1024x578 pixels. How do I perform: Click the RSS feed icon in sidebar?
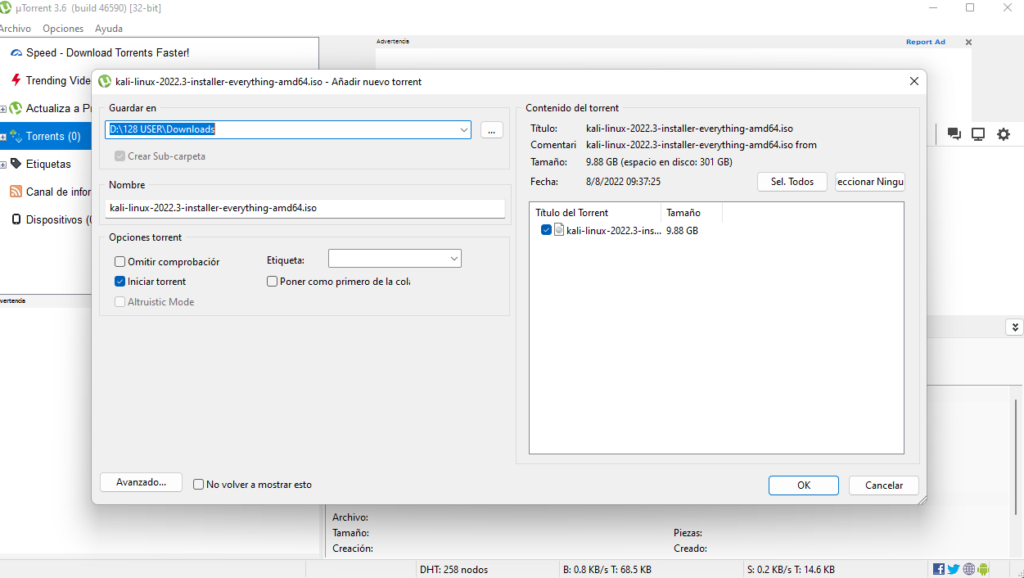click(16, 191)
